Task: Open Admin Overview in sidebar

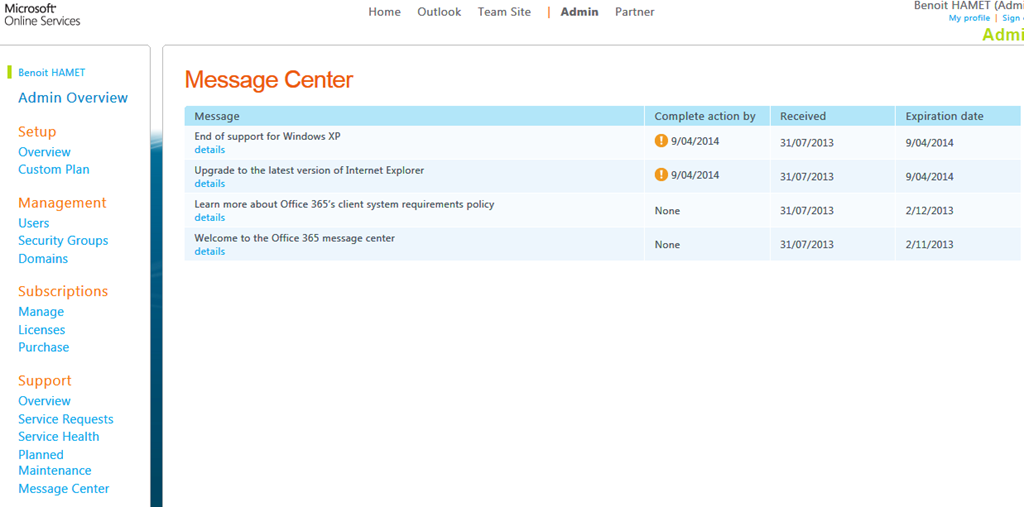Action: 73,98
